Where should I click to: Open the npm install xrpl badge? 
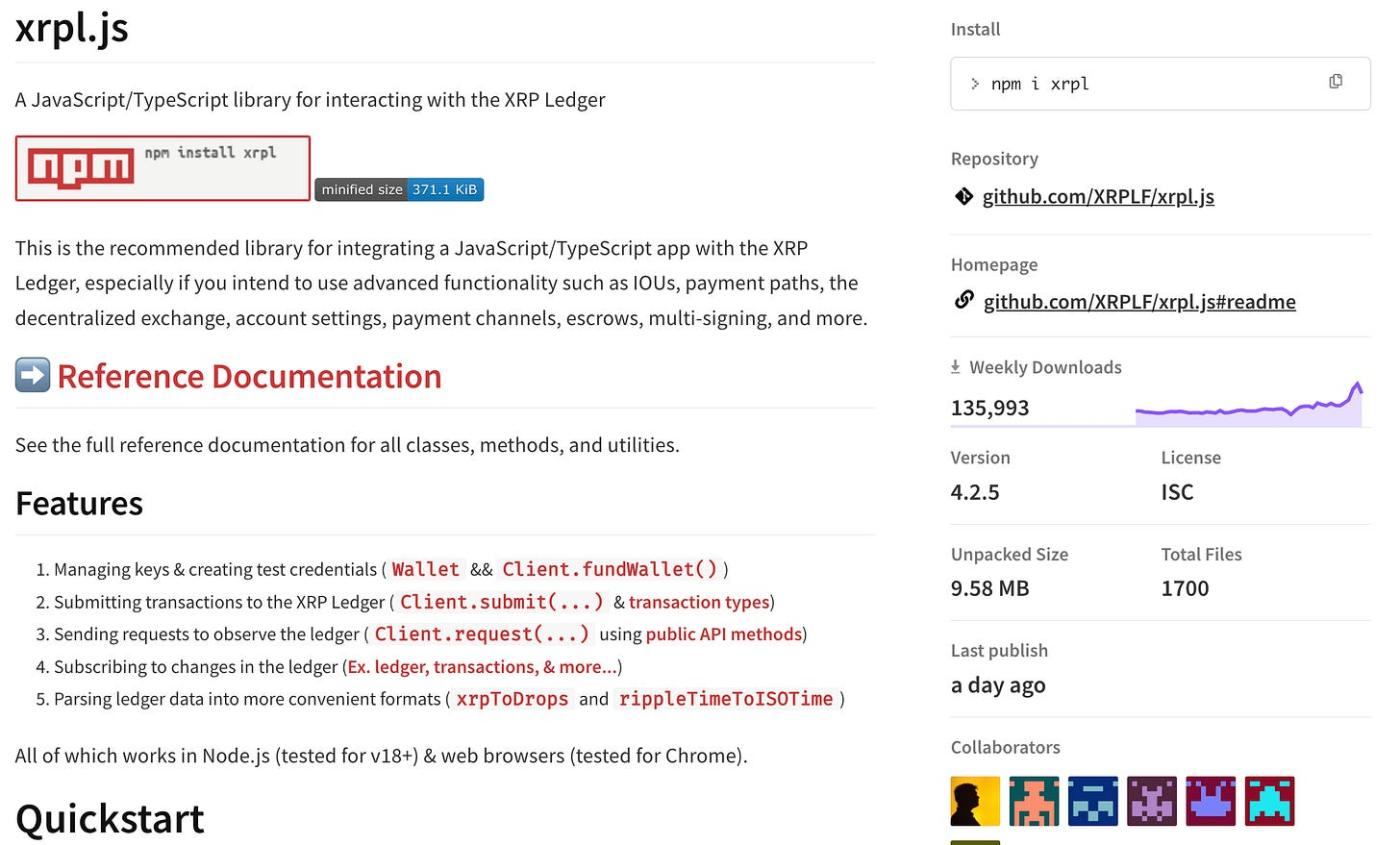(163, 168)
